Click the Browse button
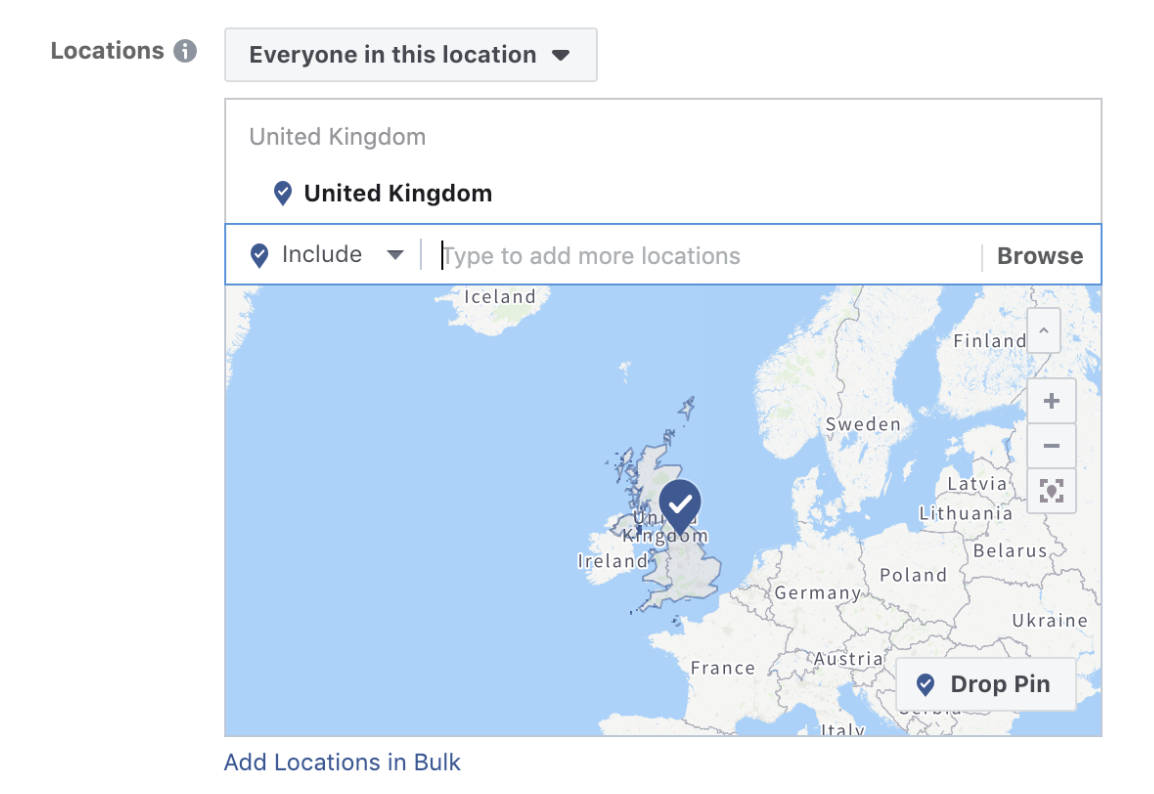The width and height of the screenshot is (1154, 794). [1040, 255]
